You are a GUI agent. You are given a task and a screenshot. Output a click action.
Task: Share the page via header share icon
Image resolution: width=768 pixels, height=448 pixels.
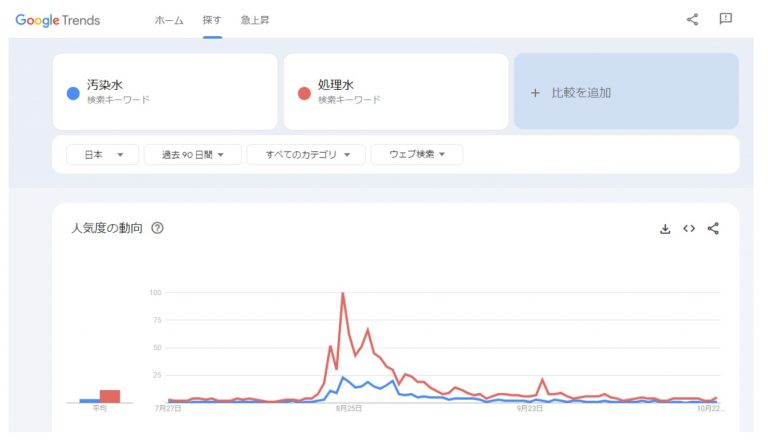692,20
